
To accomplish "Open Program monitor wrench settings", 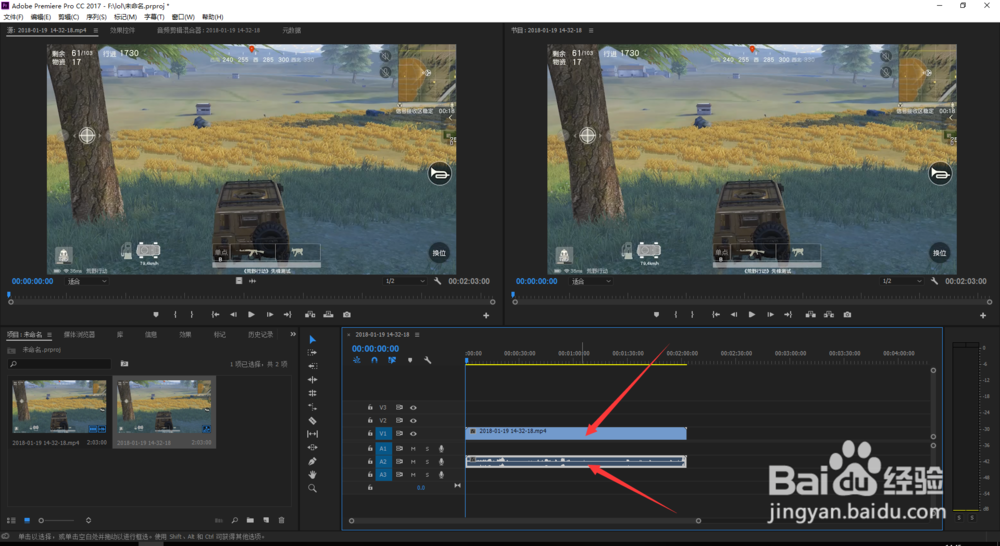I will click(934, 281).
